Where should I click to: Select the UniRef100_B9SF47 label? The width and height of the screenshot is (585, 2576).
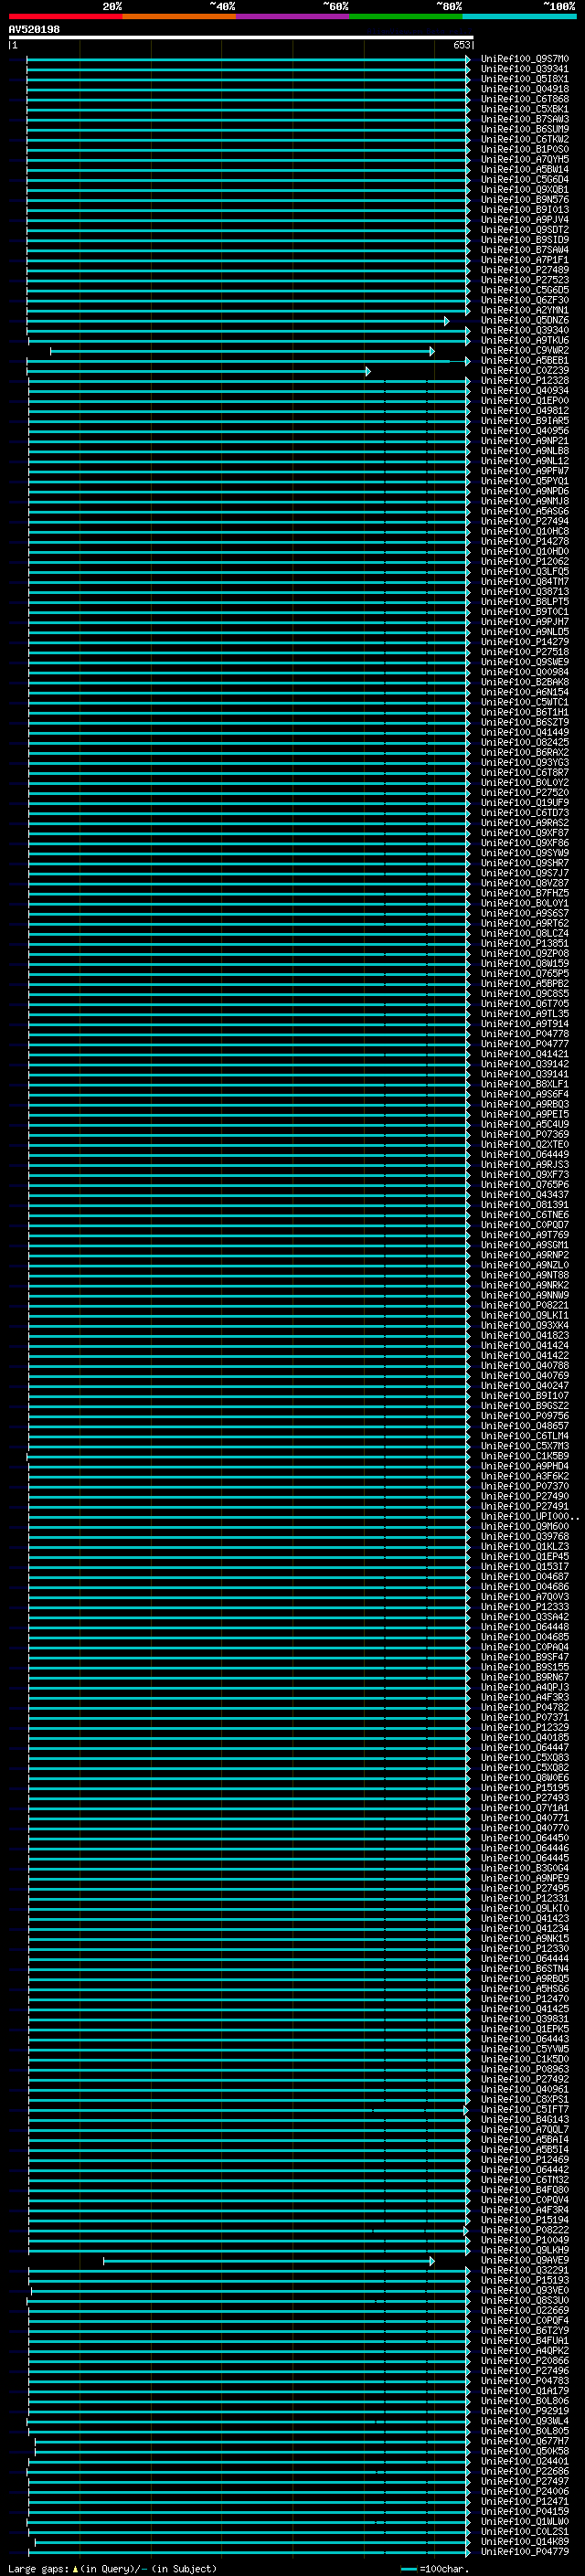point(525,1657)
